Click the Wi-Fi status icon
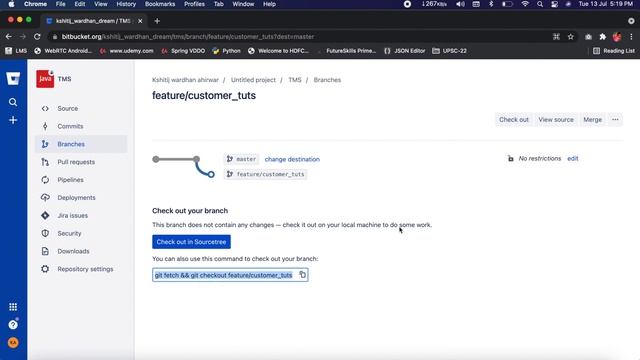This screenshot has height=360, width=640. pyautogui.click(x=525, y=4)
